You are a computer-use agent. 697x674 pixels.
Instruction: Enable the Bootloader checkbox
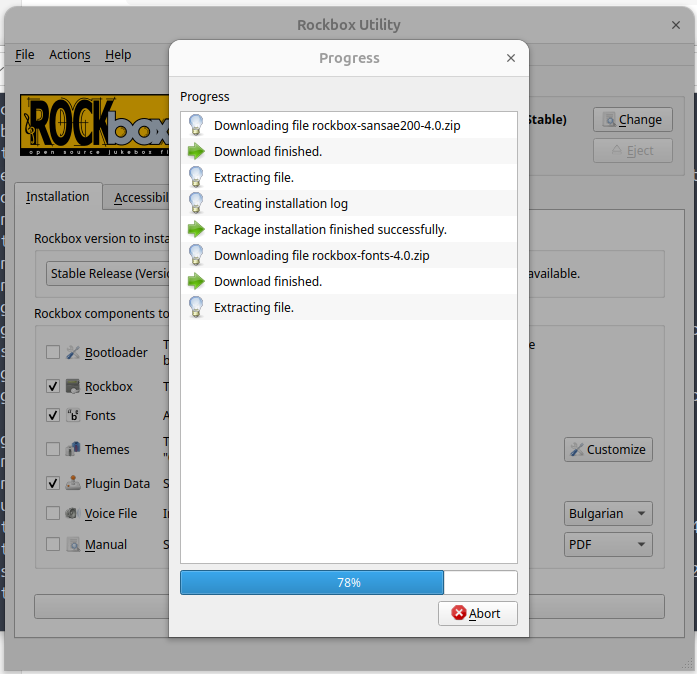click(x=53, y=353)
